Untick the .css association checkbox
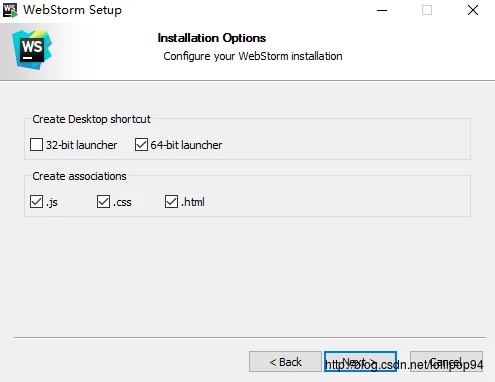This screenshot has height=382, width=495. (103, 202)
